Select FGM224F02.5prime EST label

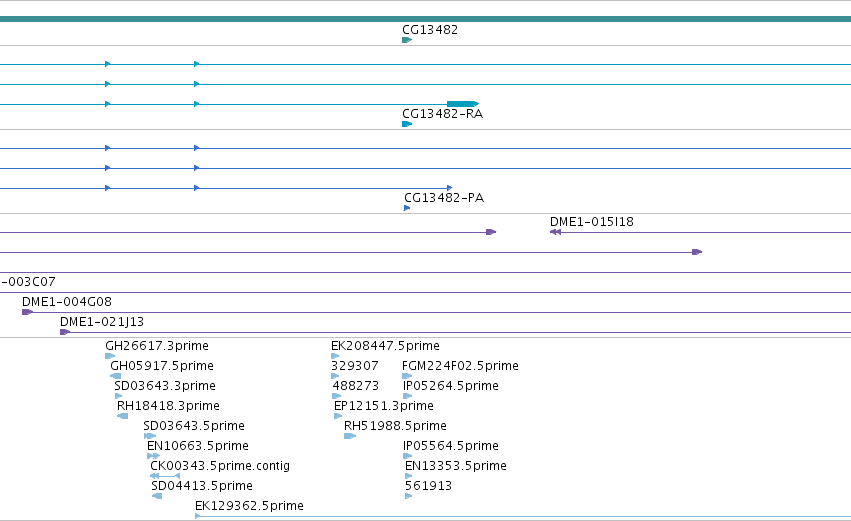tap(460, 366)
